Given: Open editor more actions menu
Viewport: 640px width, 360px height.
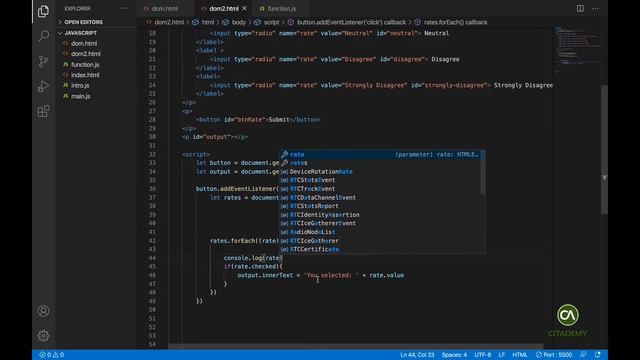Looking at the screenshot, I should [x=596, y=8].
